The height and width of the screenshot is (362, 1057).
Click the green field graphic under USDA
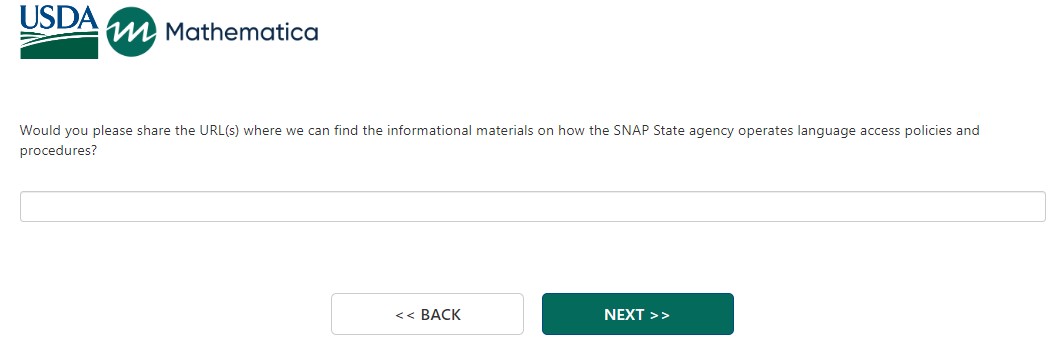[59, 45]
